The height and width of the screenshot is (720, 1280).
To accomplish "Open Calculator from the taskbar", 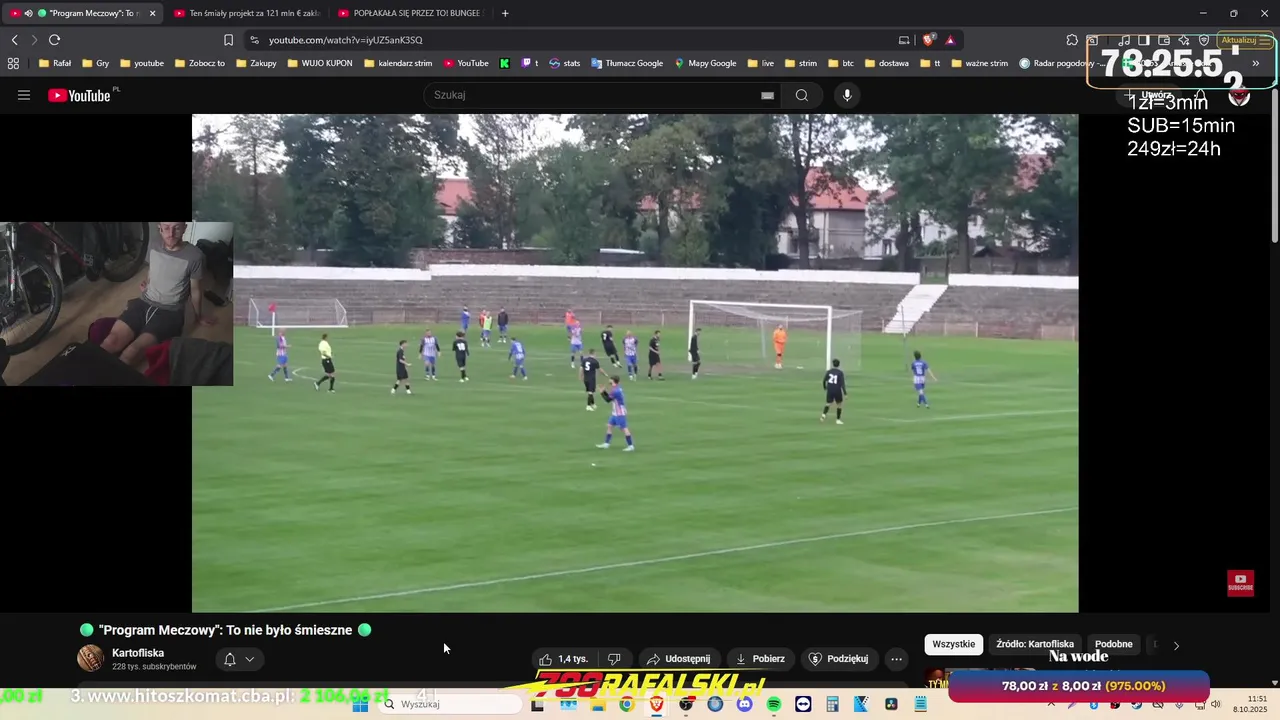I will (832, 704).
